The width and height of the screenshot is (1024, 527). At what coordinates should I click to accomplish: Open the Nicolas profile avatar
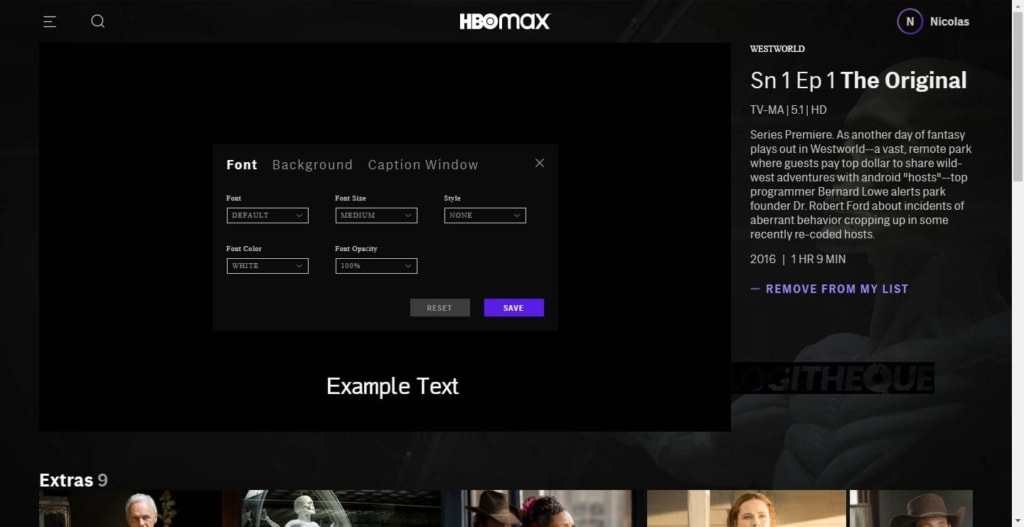click(910, 22)
